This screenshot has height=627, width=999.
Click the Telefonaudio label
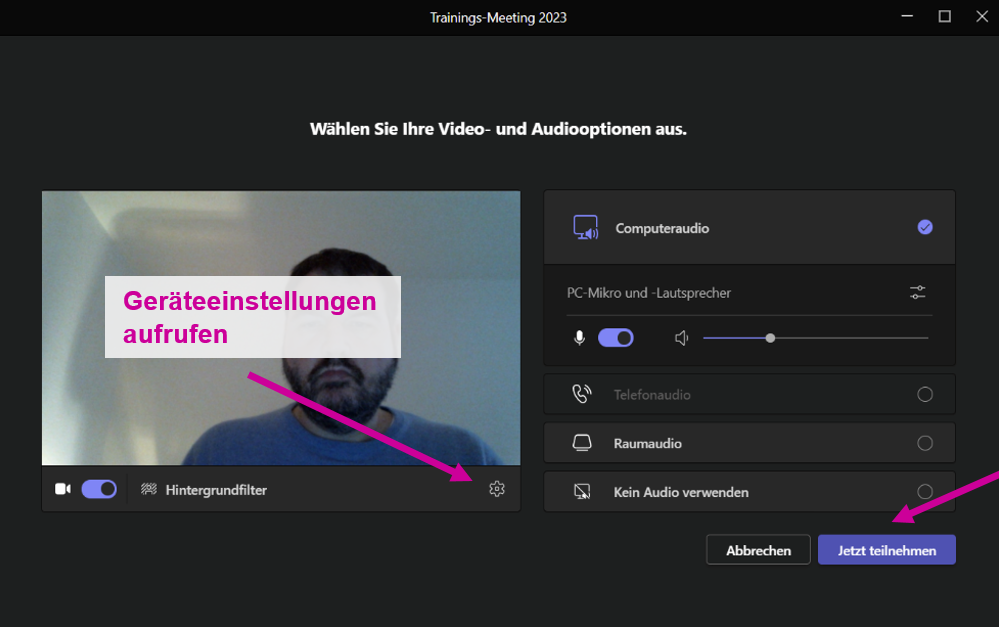[652, 395]
